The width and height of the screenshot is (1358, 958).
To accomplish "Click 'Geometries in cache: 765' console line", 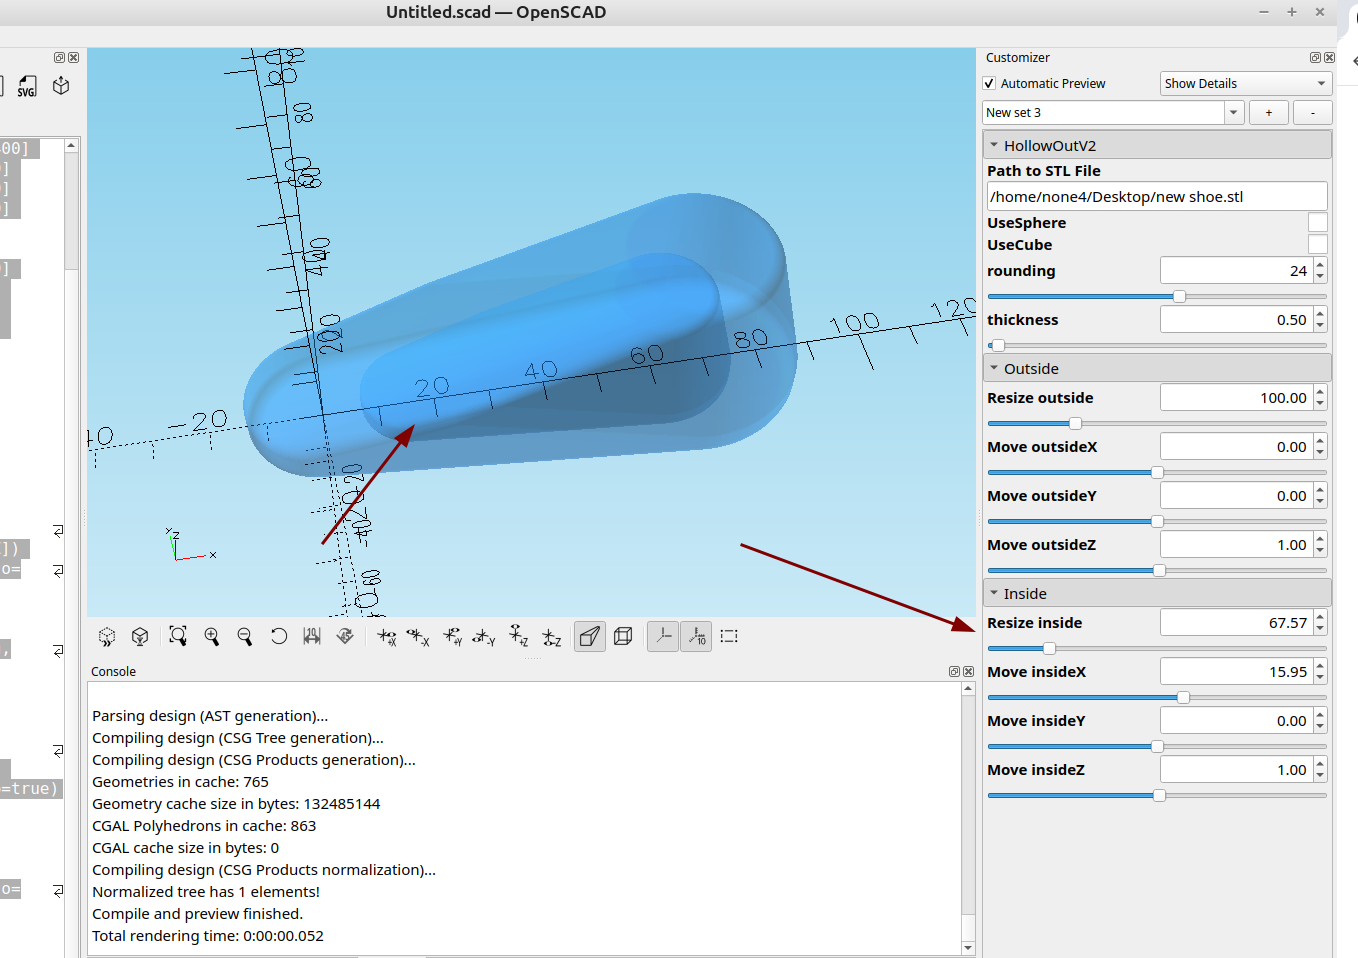I will 180,782.
